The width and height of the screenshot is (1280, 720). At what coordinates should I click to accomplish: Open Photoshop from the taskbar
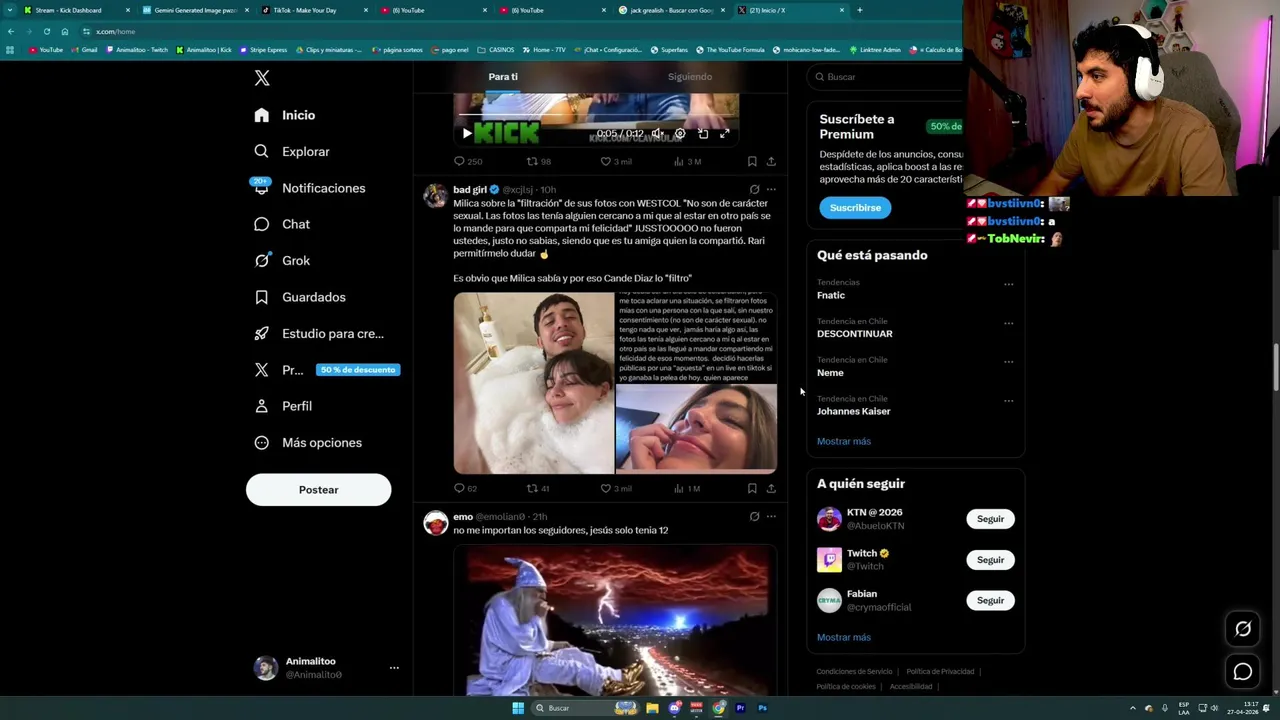click(762, 708)
